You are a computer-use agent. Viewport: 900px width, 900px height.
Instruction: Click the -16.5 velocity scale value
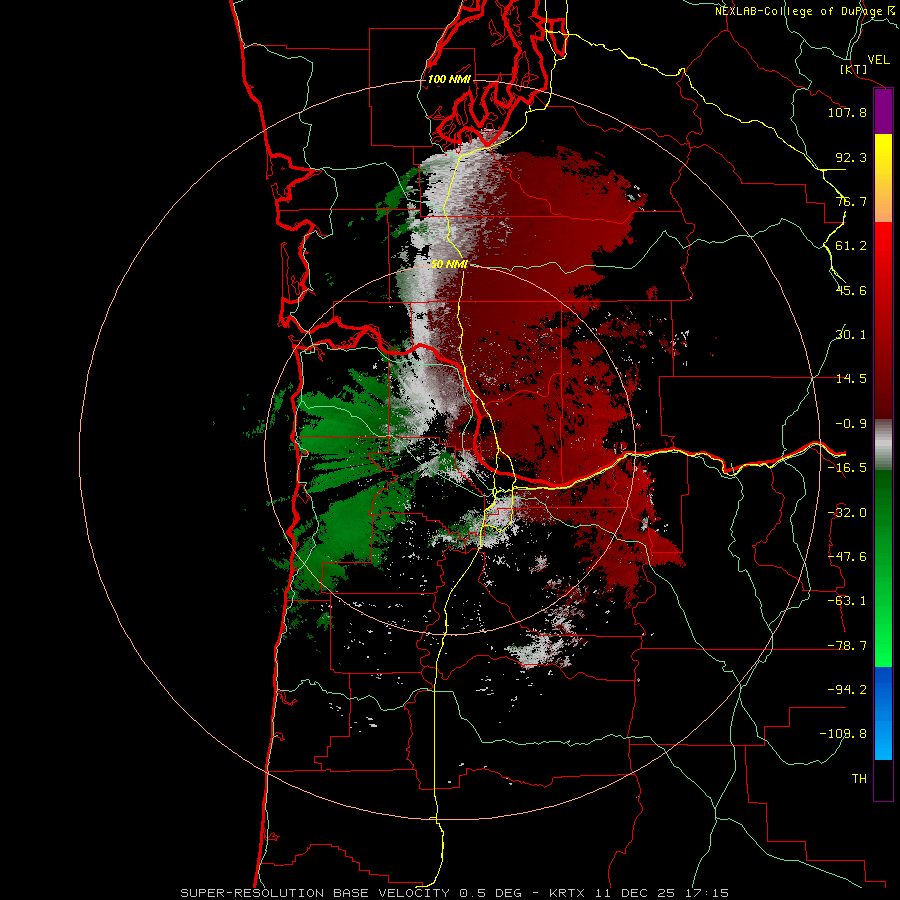point(847,468)
